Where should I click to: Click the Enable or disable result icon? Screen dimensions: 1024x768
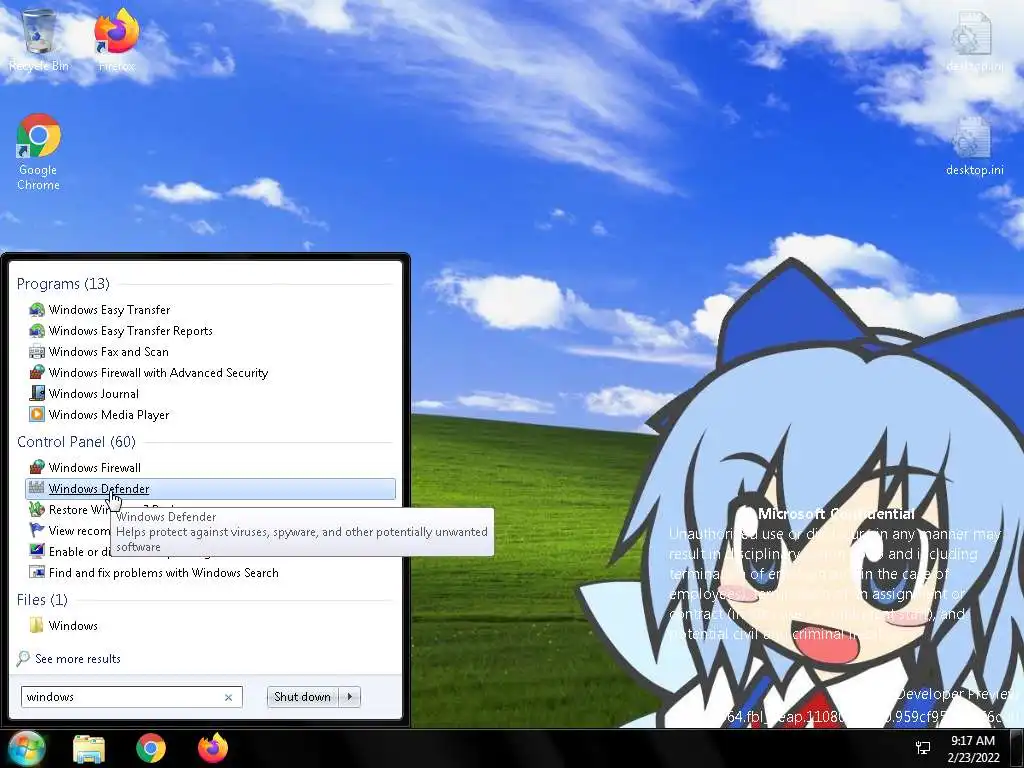click(37, 551)
